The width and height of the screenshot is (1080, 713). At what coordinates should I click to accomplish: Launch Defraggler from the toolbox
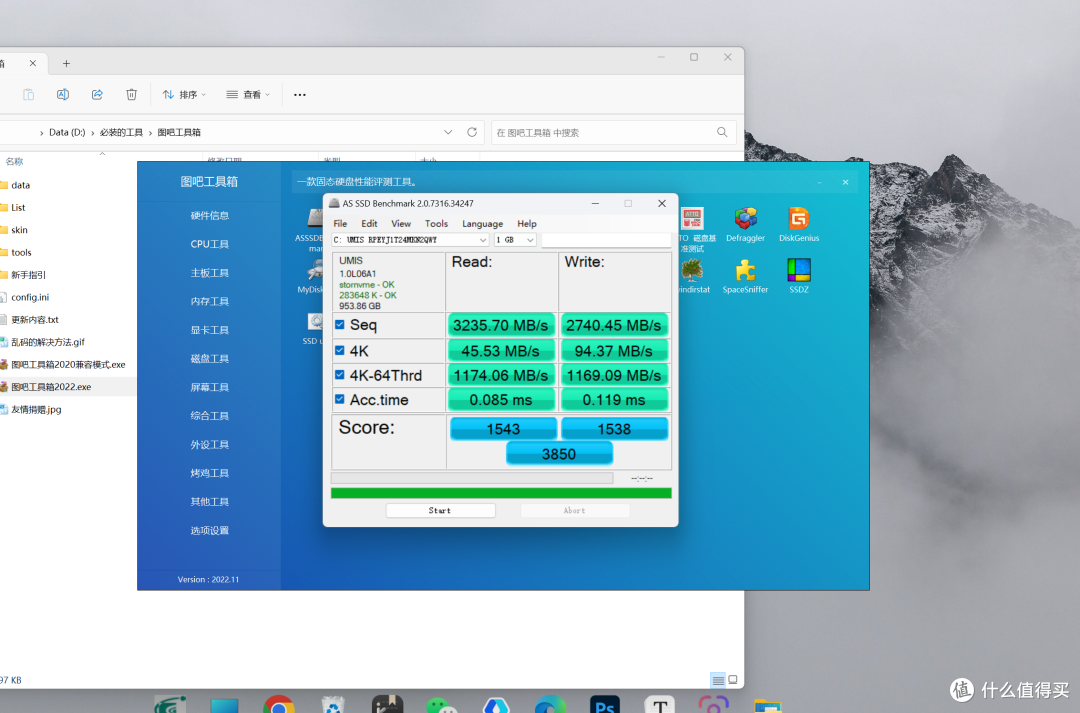tap(745, 219)
